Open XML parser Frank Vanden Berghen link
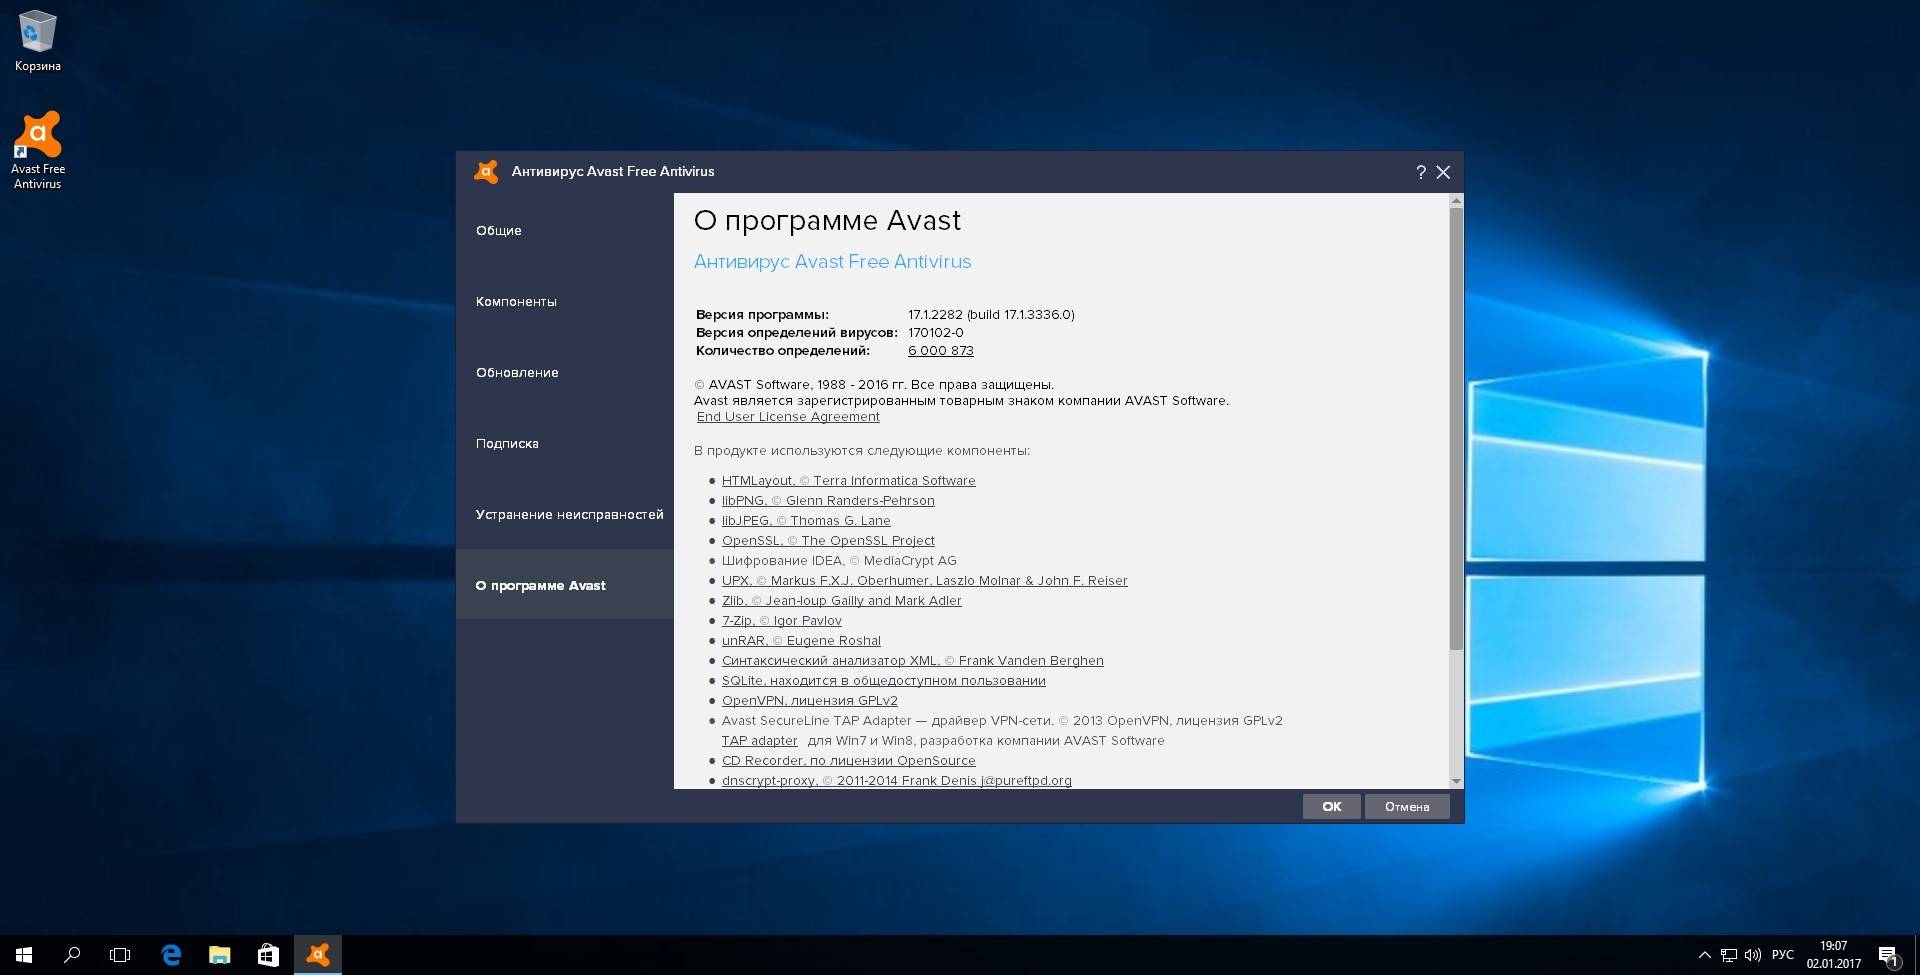Screen dimensions: 1920x975 pos(912,660)
